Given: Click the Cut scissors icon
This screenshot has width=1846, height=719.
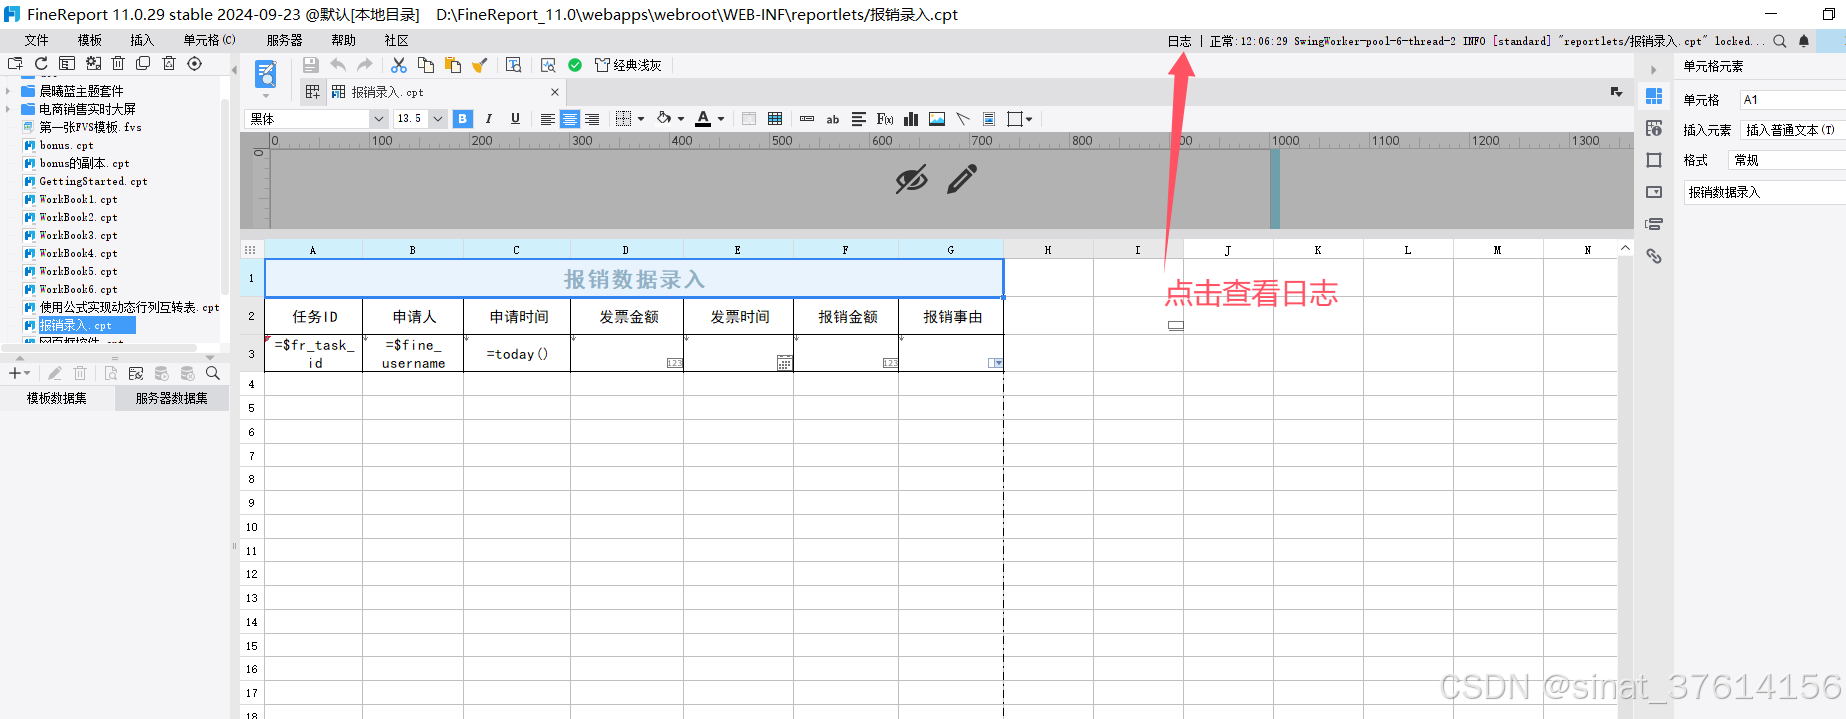Looking at the screenshot, I should (398, 65).
